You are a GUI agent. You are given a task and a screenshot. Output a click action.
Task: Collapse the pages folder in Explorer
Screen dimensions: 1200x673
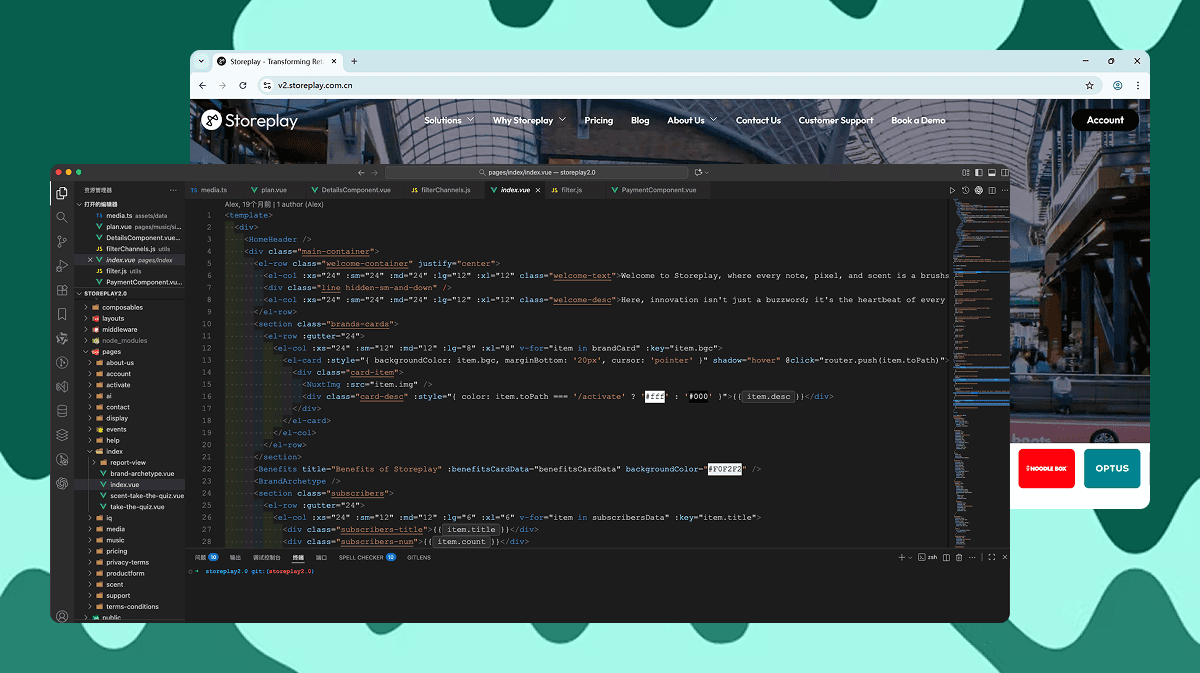click(x=110, y=352)
